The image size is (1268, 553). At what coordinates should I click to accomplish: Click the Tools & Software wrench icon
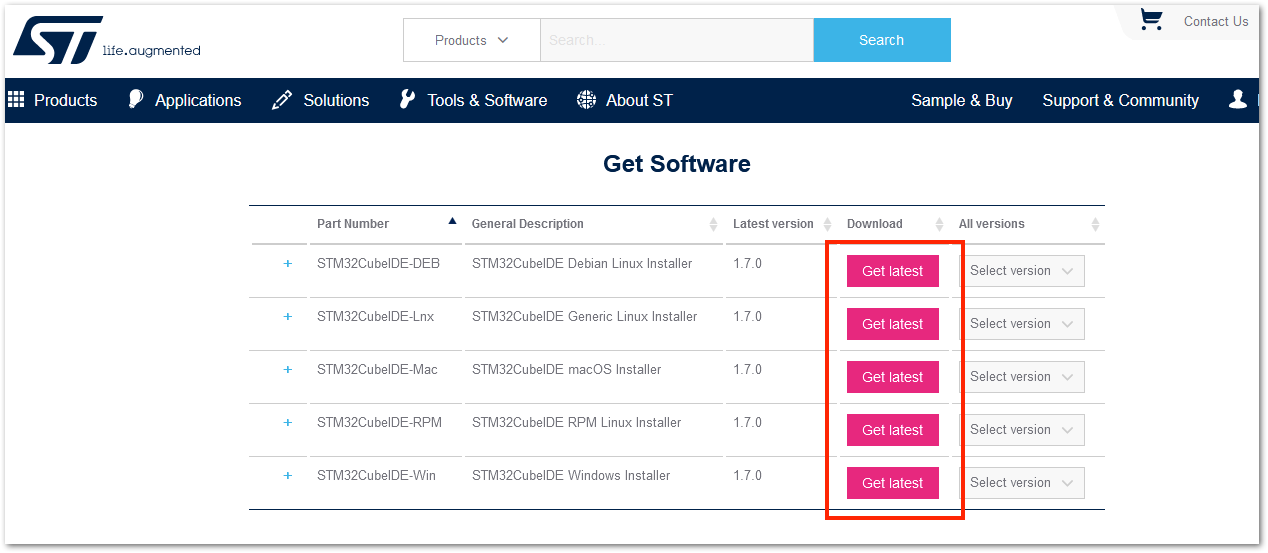[x=407, y=99]
